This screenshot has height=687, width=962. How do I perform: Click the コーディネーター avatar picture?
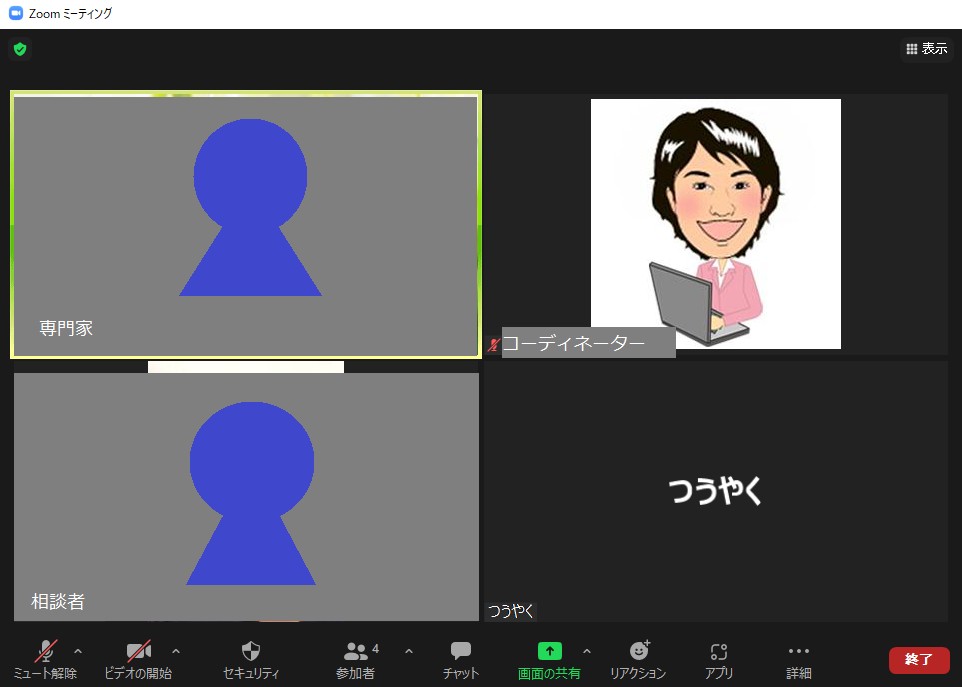point(715,224)
